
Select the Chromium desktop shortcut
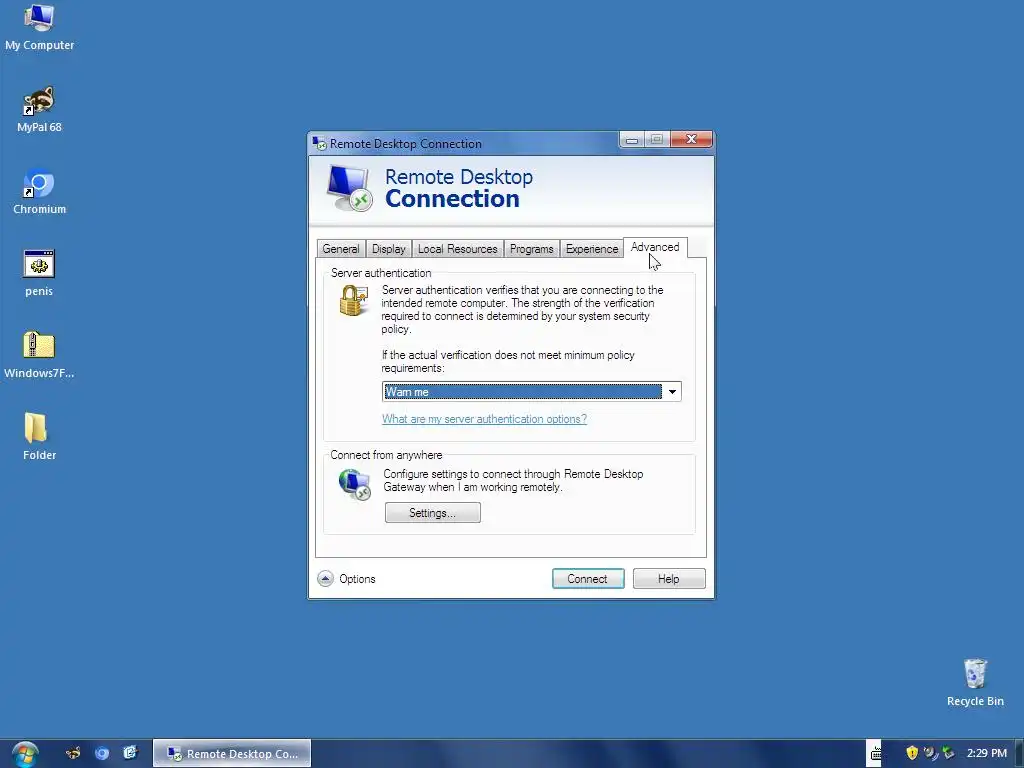tap(39, 192)
